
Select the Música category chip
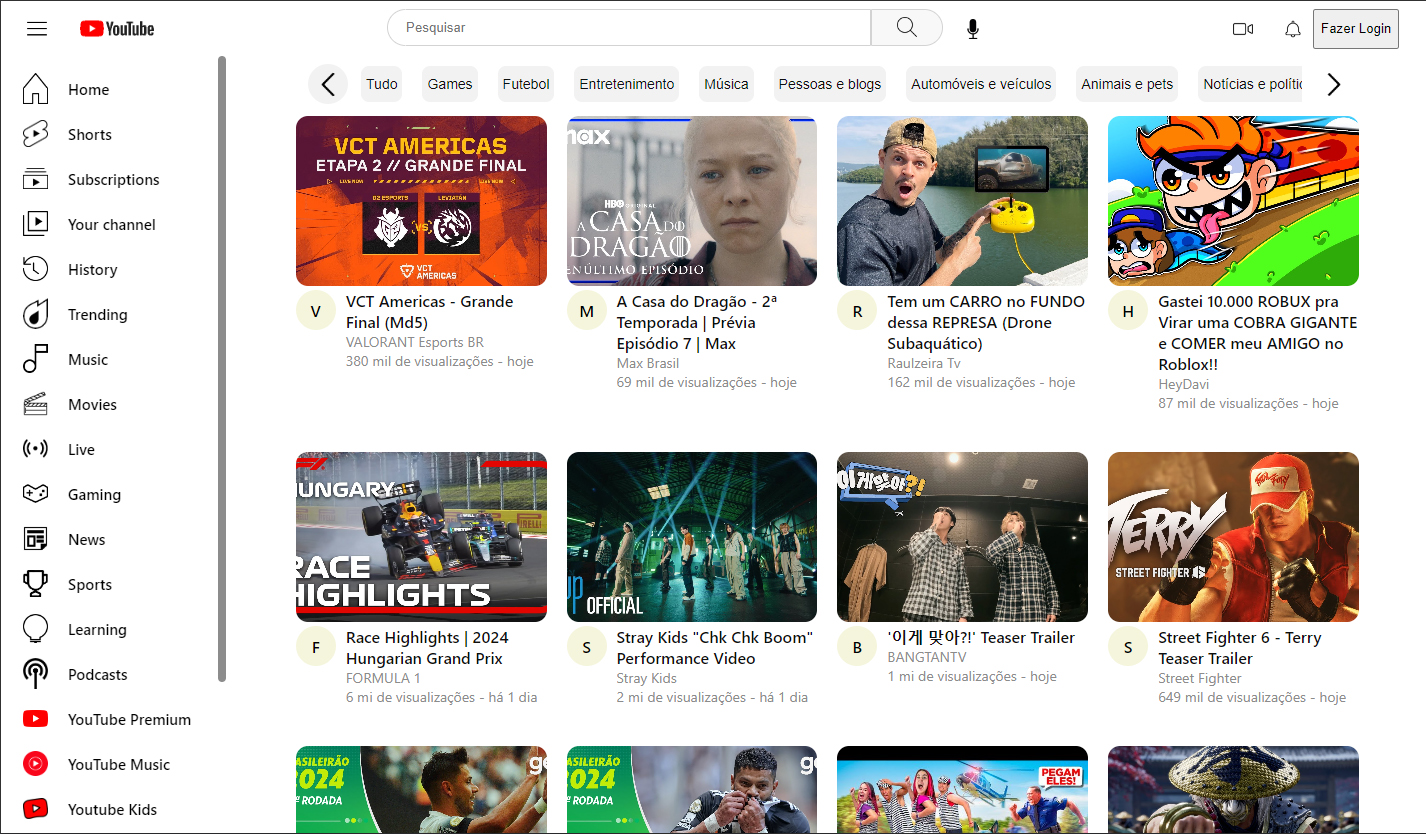(x=726, y=84)
